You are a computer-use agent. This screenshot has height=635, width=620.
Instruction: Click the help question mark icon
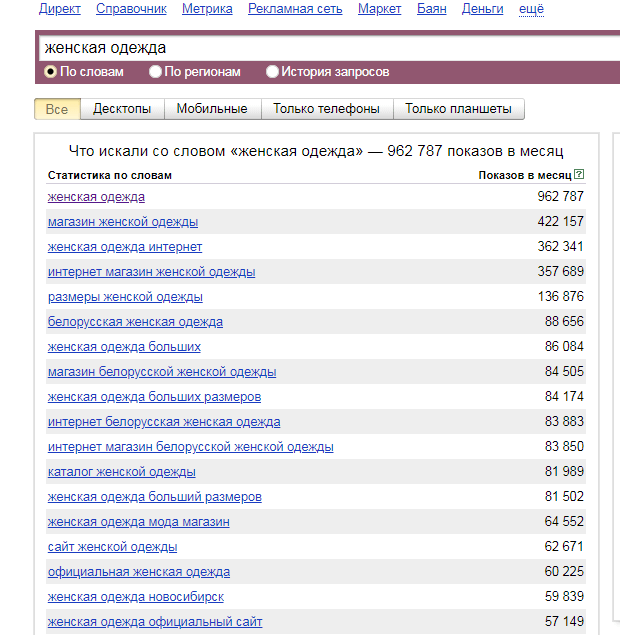(579, 175)
